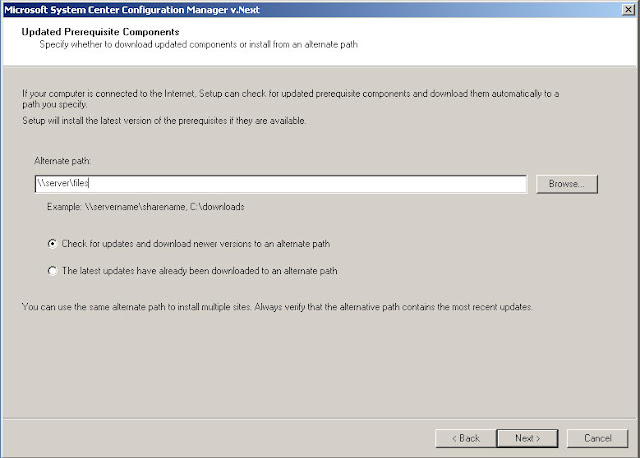Cancel the setup wizard
This screenshot has height=458, width=640.
point(598,438)
